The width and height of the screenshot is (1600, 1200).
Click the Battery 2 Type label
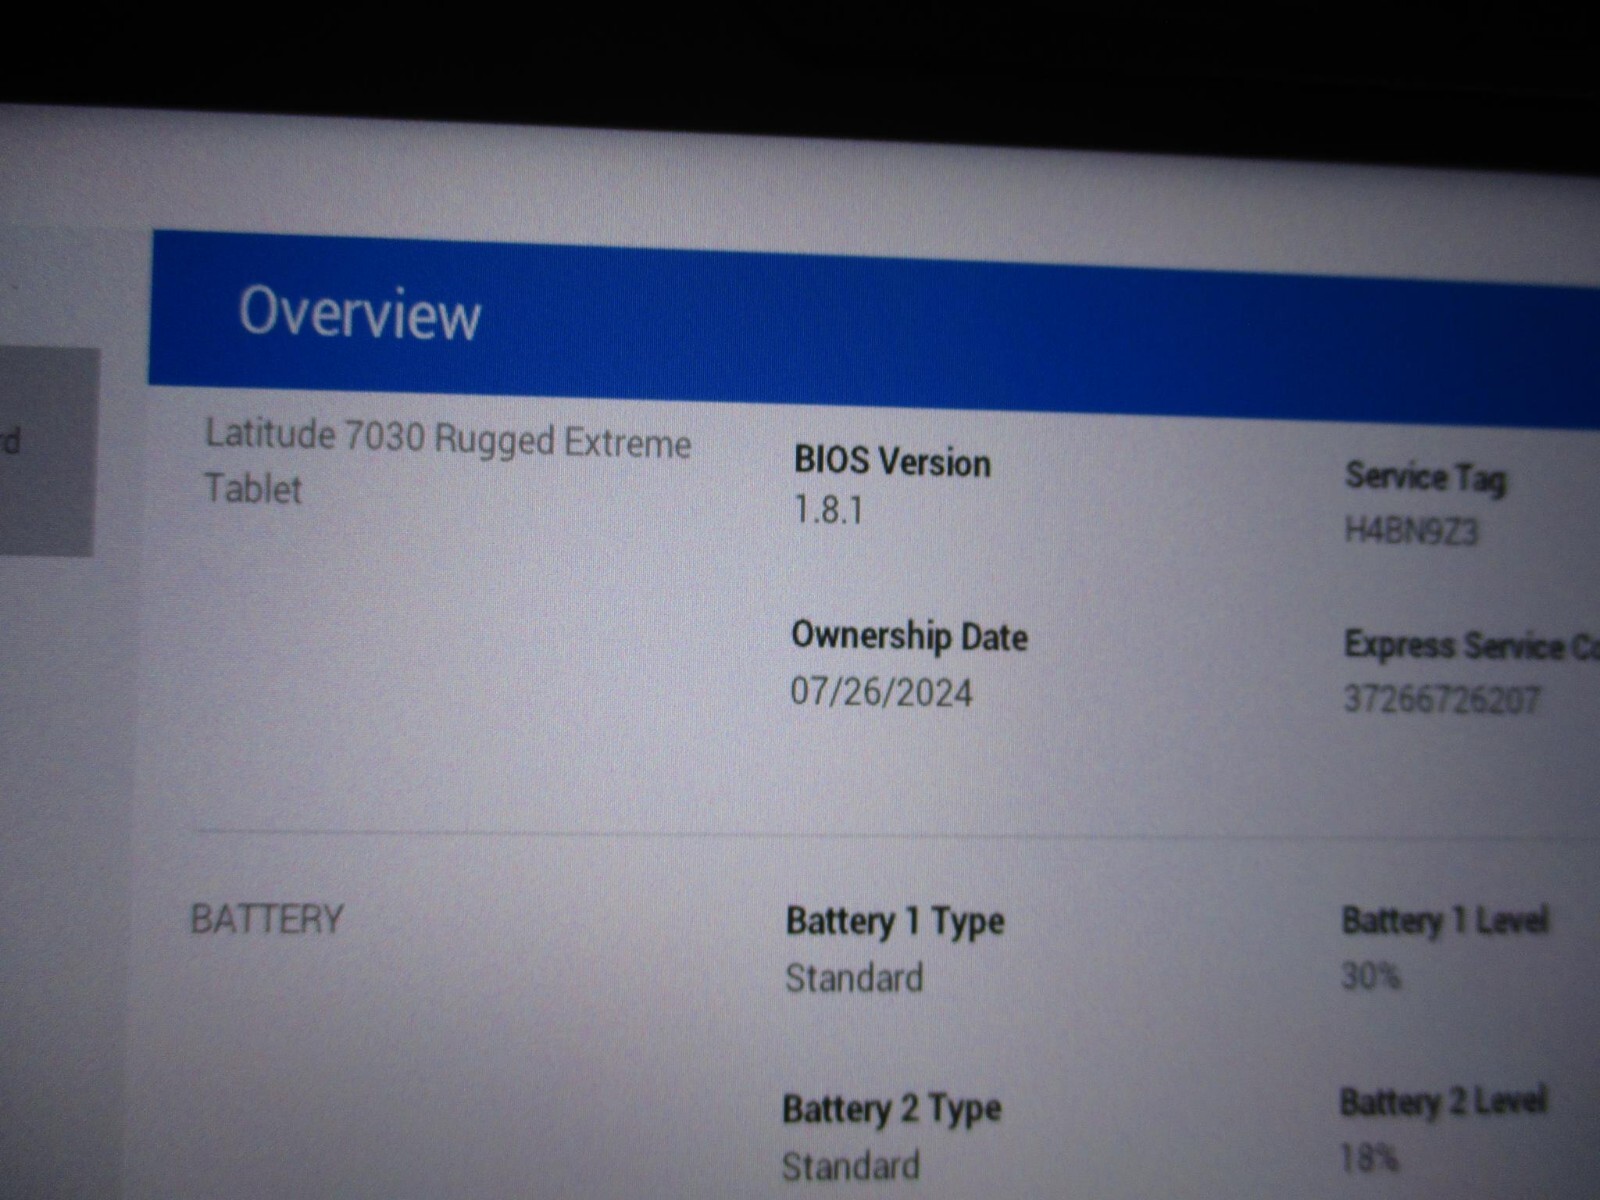pyautogui.click(x=892, y=1109)
